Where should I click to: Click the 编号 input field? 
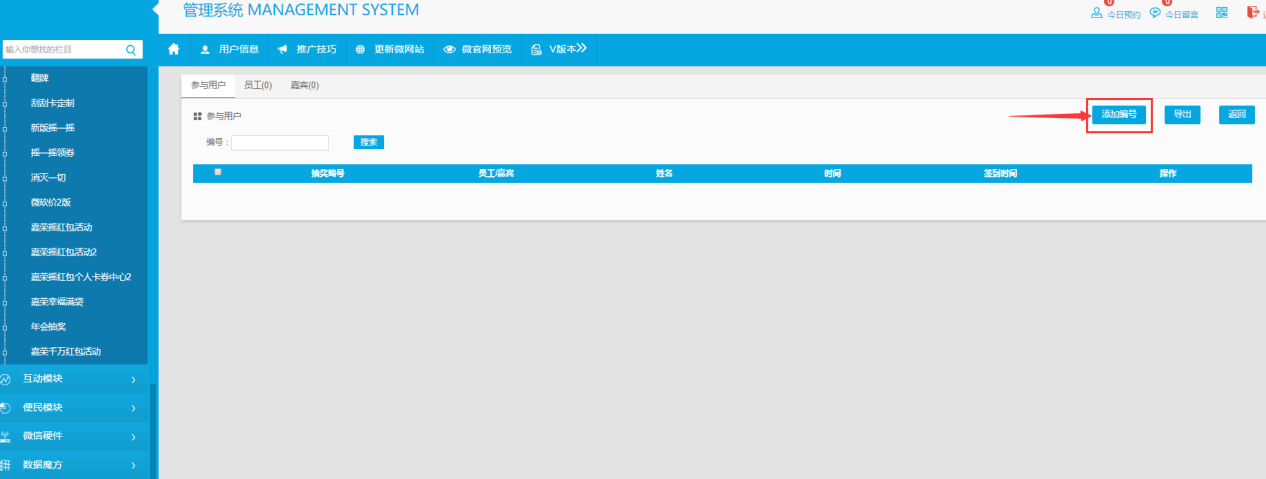click(x=280, y=143)
